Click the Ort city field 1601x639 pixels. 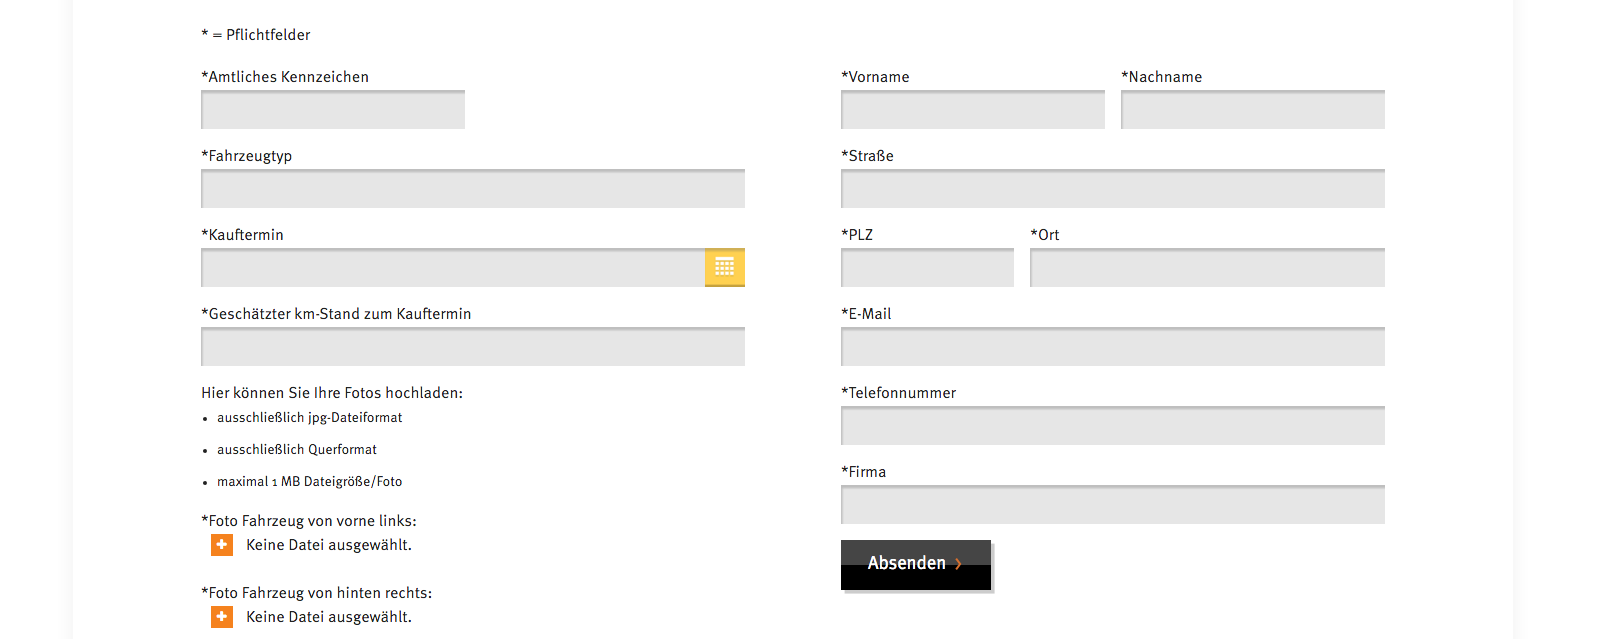click(x=1207, y=267)
